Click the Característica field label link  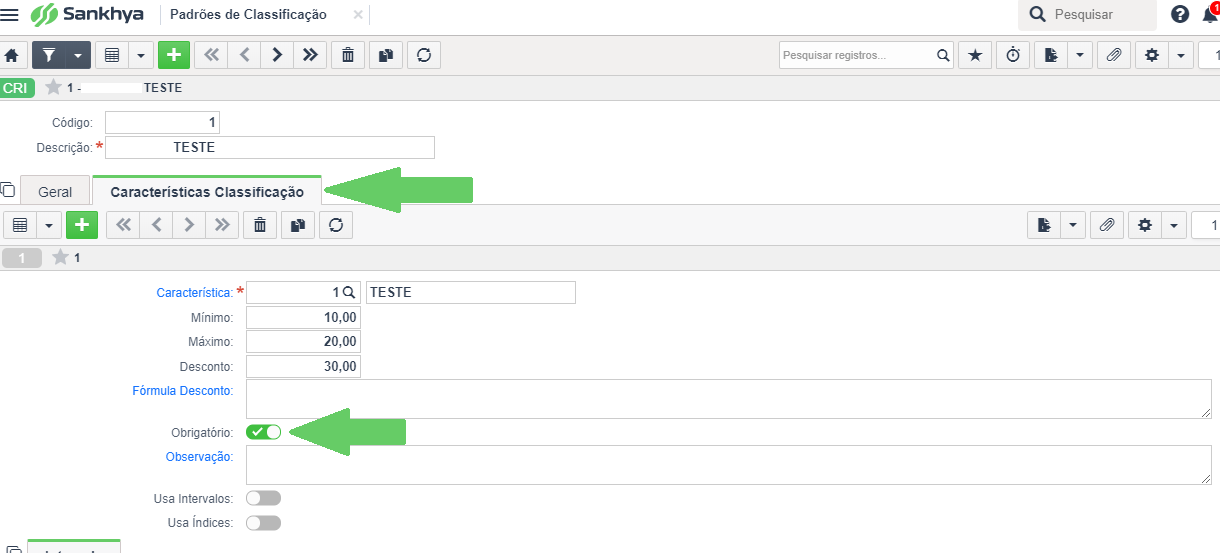(195, 293)
